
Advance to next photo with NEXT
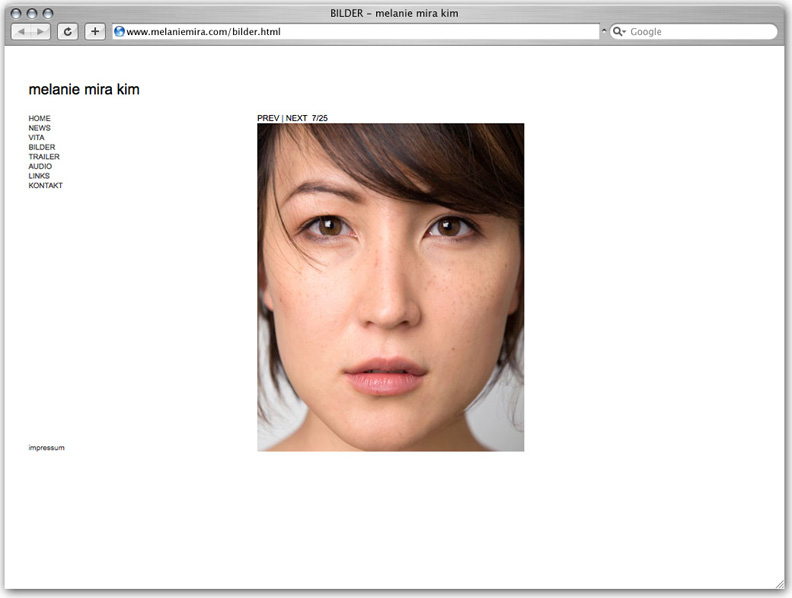pos(296,118)
